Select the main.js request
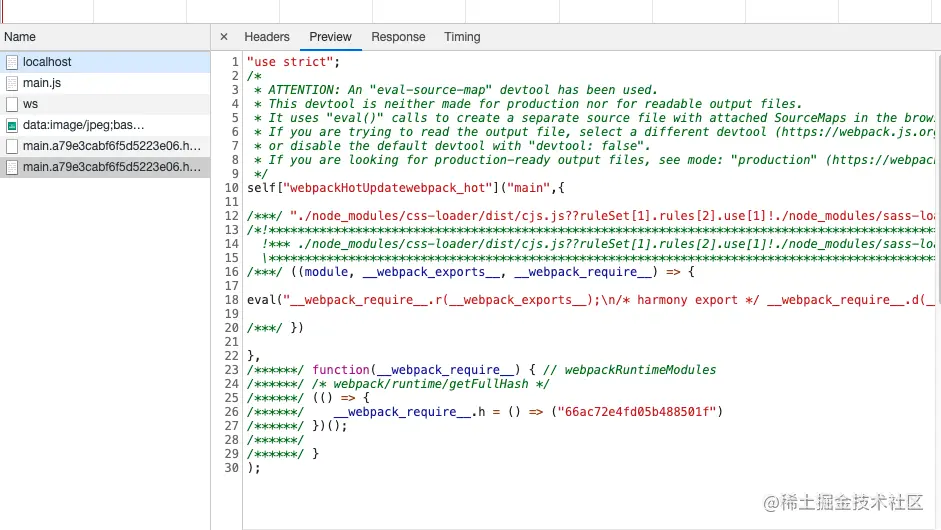 pyautogui.click(x=105, y=83)
